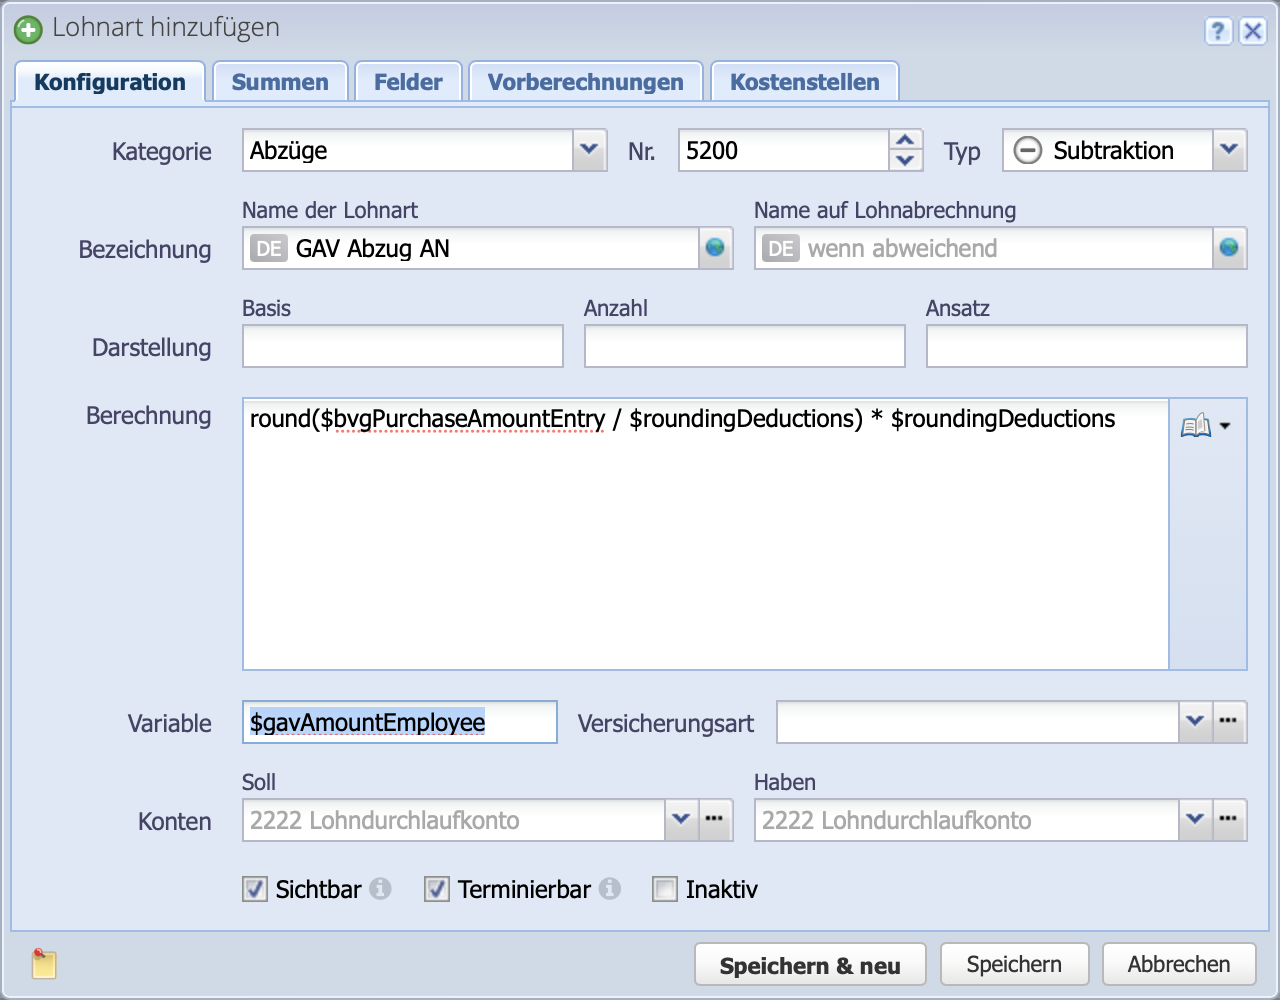
Task: Open account picker via ellipsis next to Soll account
Action: pyautogui.click(x=714, y=820)
